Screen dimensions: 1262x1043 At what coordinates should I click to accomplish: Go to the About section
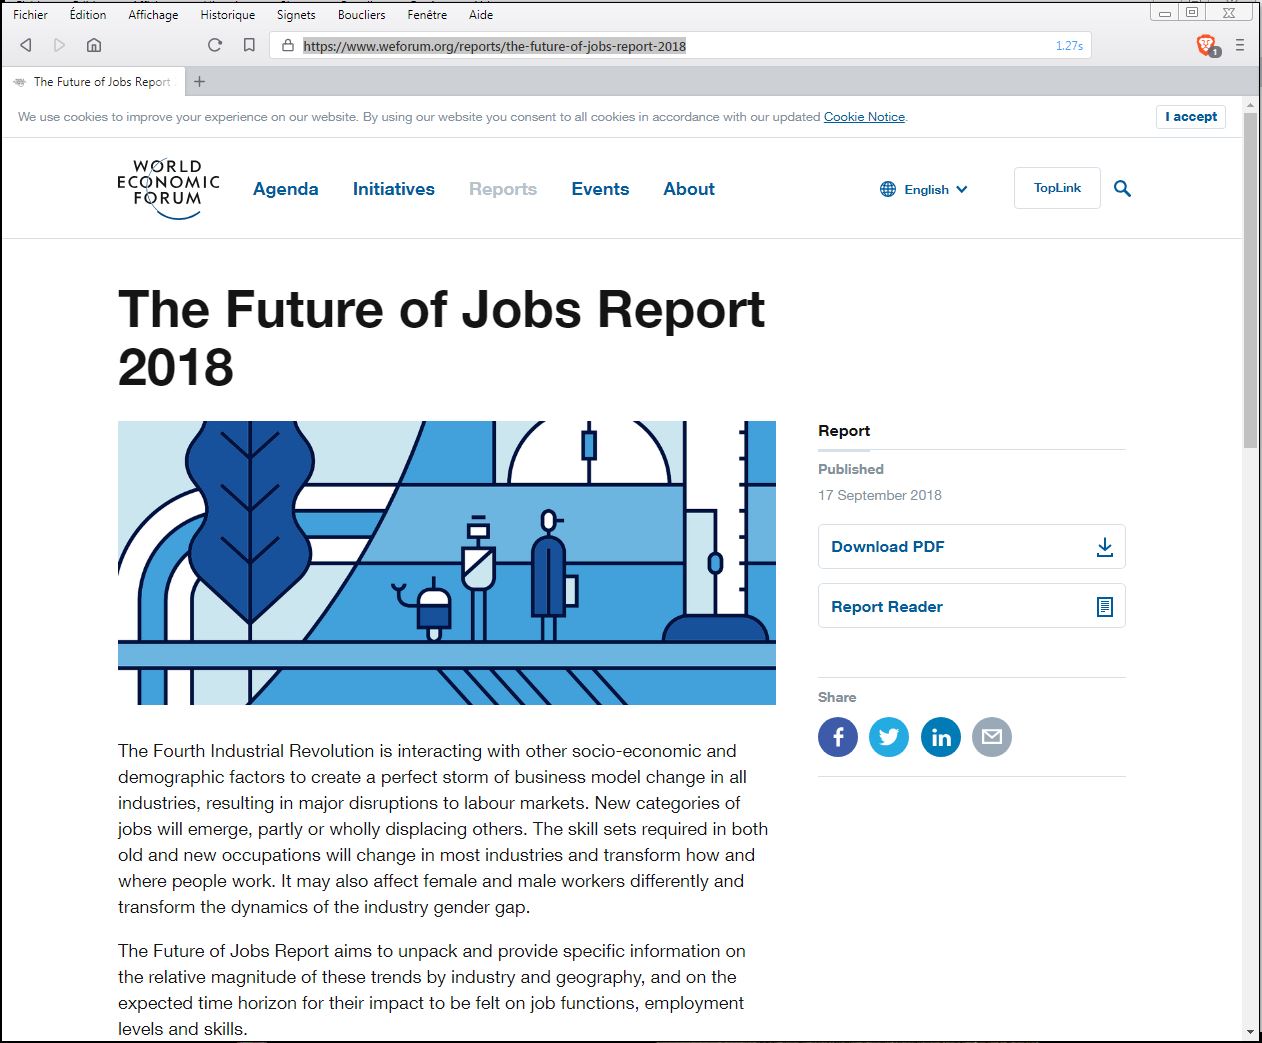tap(689, 189)
